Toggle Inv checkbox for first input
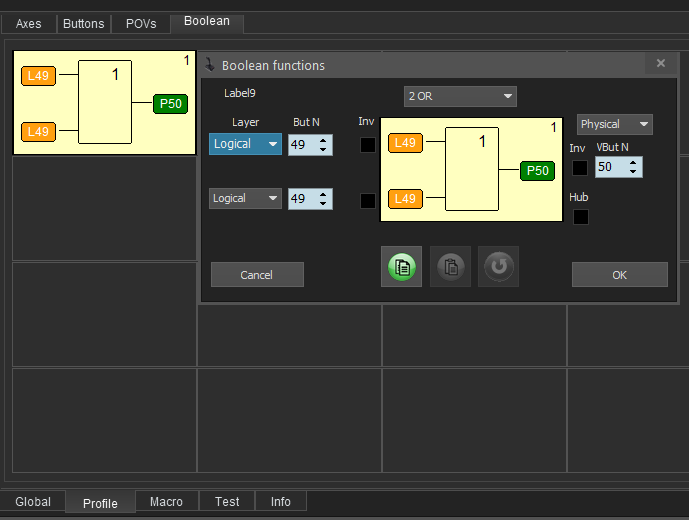This screenshot has height=520, width=689. [368, 145]
